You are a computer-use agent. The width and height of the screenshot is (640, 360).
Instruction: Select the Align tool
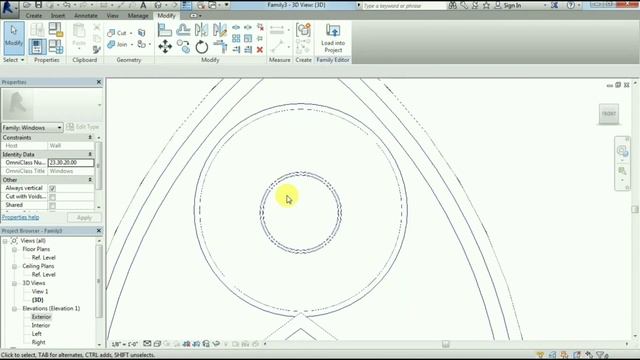164,30
